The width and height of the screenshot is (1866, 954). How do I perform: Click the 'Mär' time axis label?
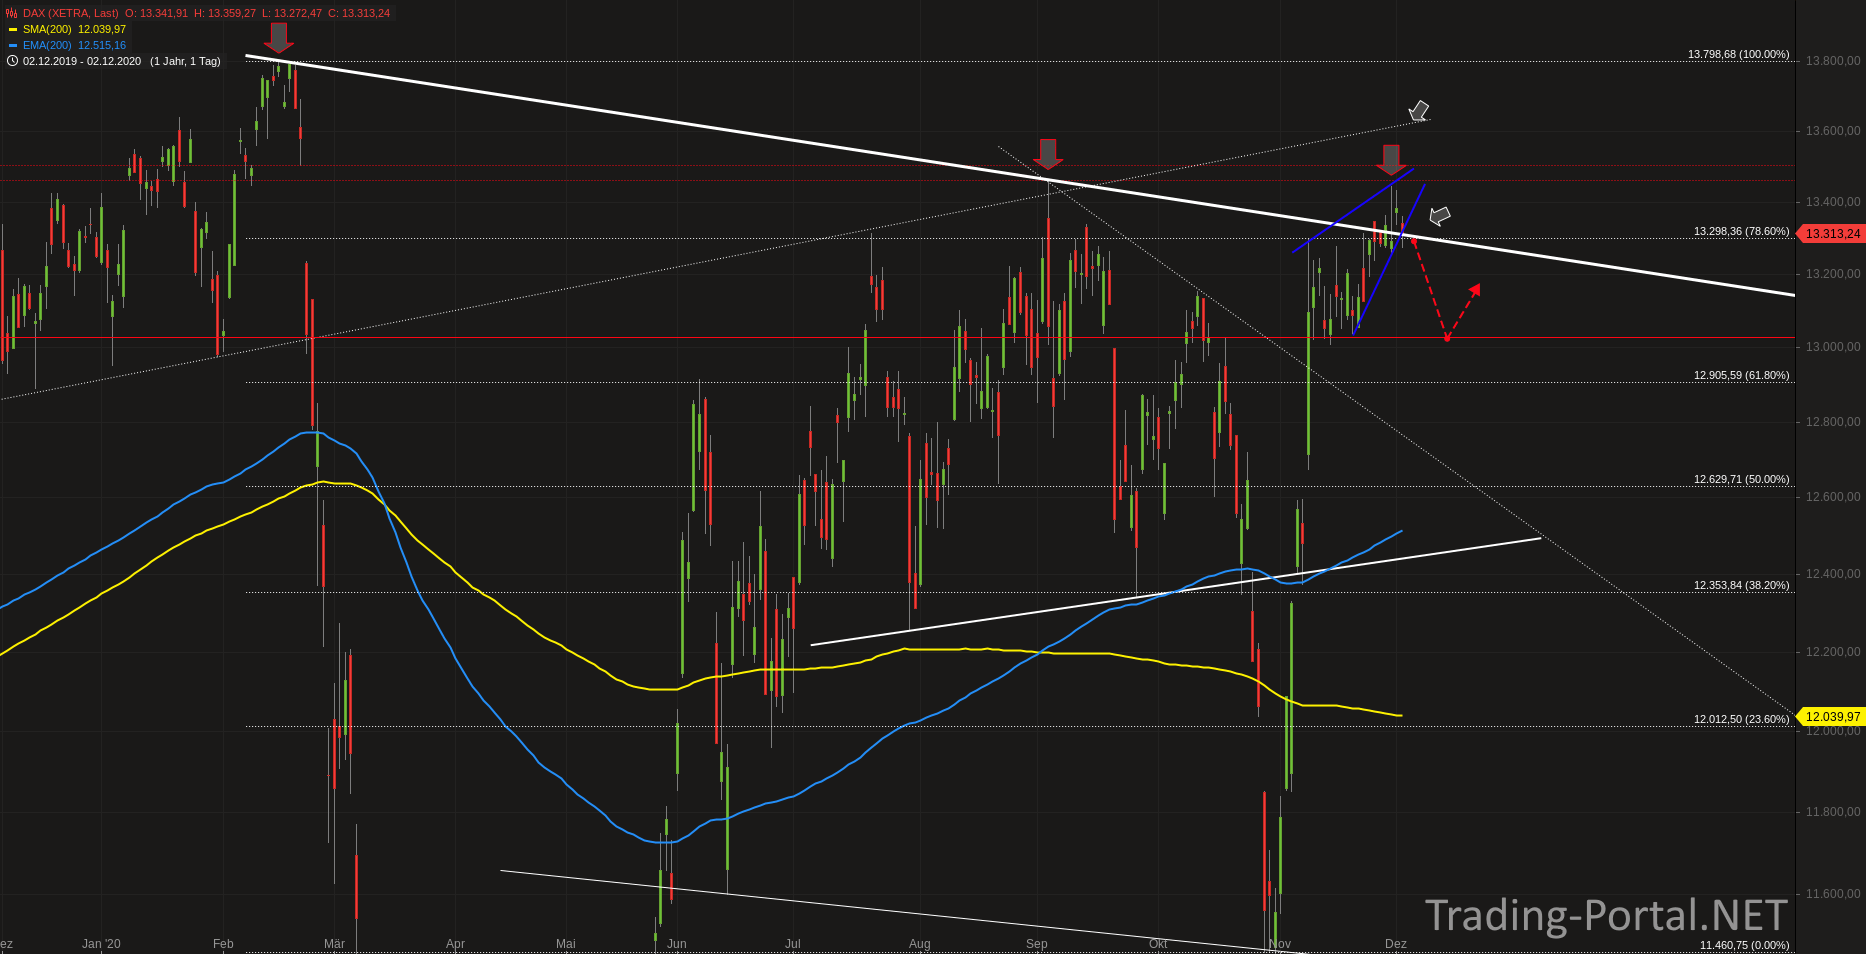point(334,944)
